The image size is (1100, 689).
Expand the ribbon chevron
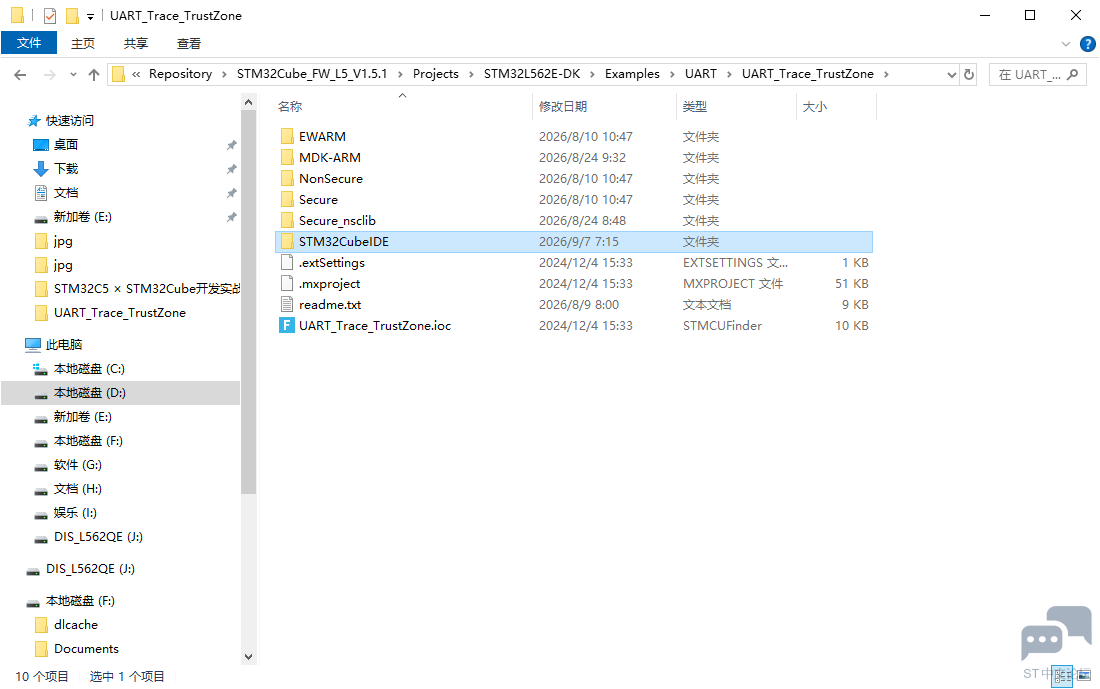1066,44
